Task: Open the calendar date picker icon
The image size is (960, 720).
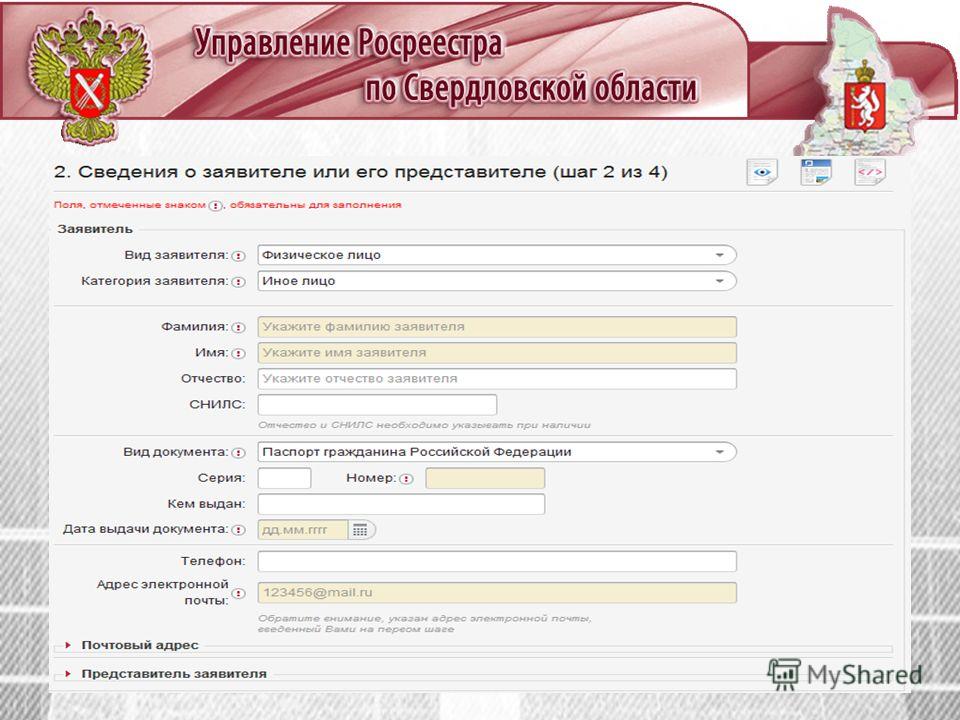Action: pyautogui.click(x=360, y=530)
